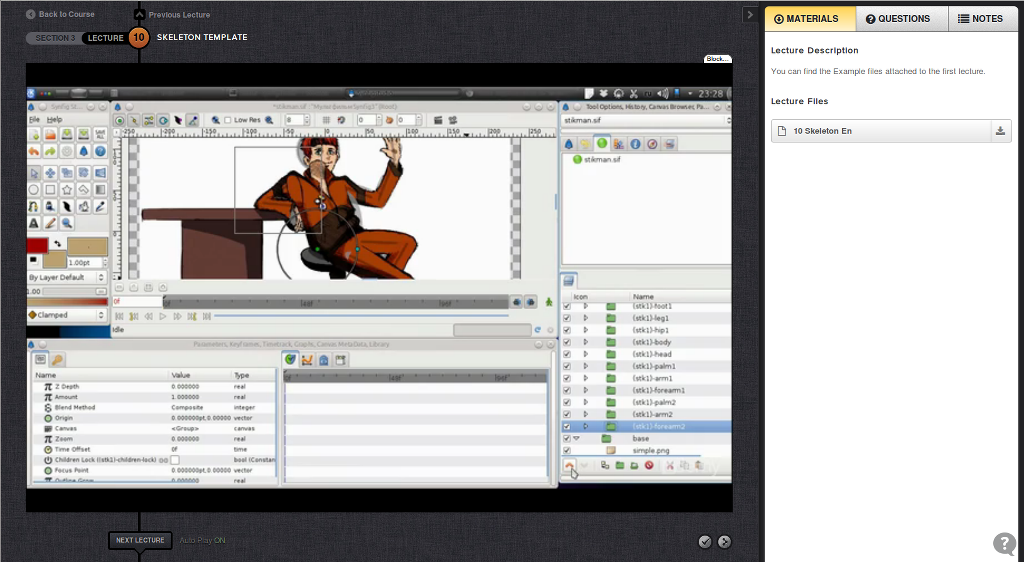Click the Next Lecture button
This screenshot has height=562, width=1024.
click(x=140, y=540)
